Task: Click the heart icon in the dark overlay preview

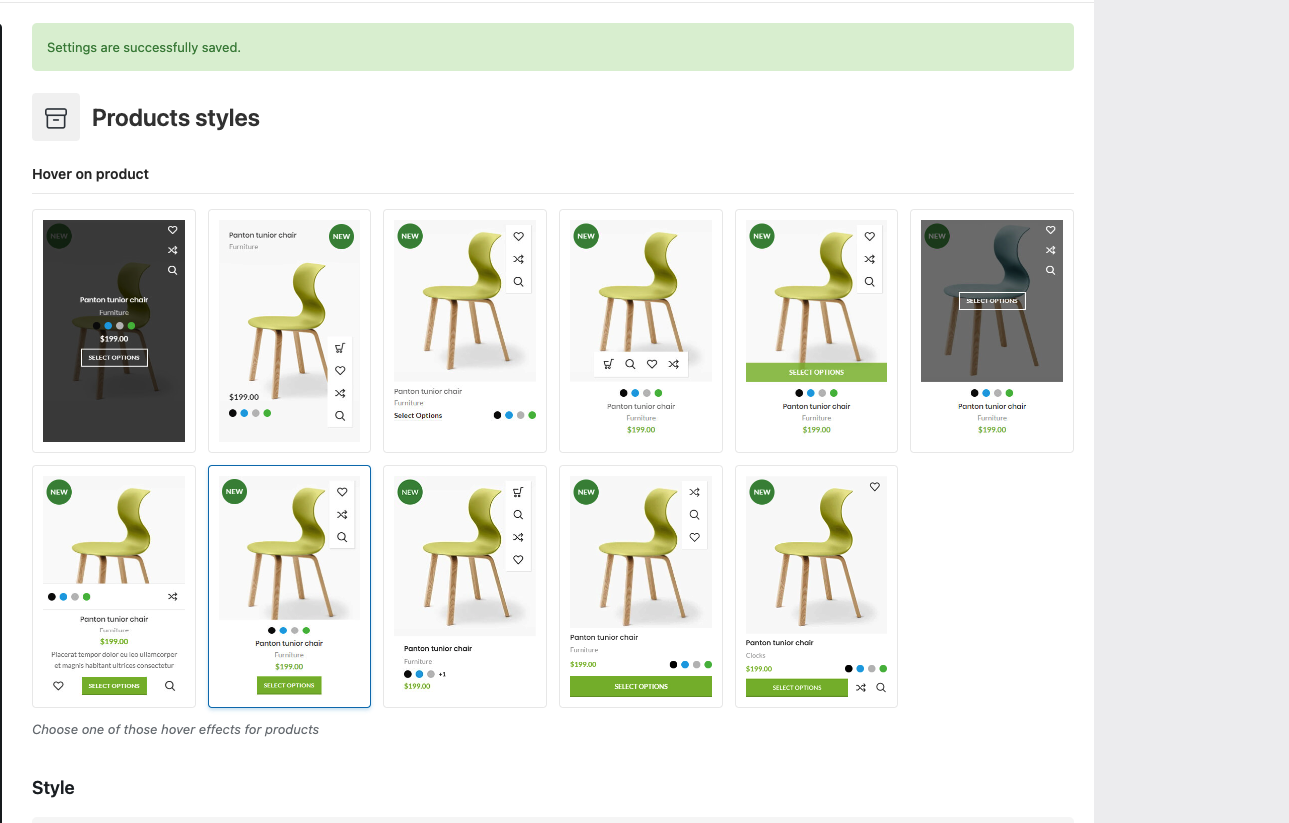Action: click(172, 230)
